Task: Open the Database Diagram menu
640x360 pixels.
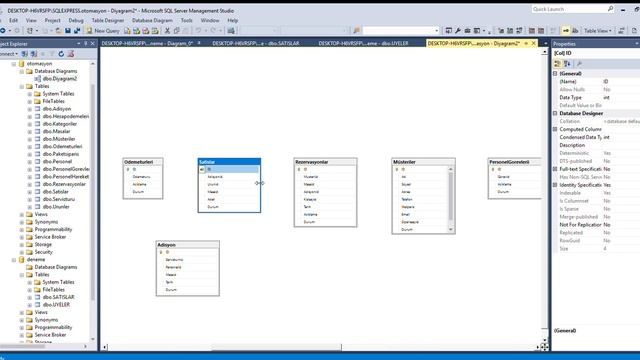Action: click(152, 20)
